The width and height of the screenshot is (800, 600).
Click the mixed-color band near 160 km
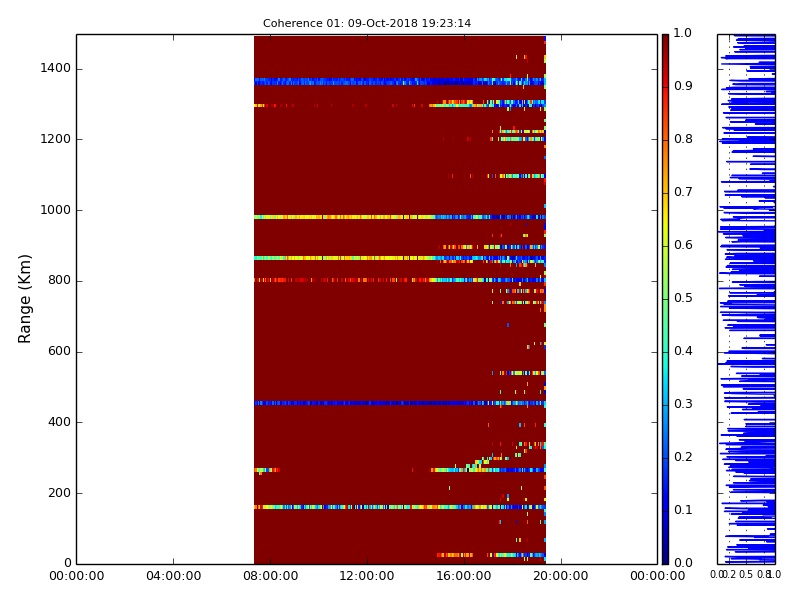(399, 507)
